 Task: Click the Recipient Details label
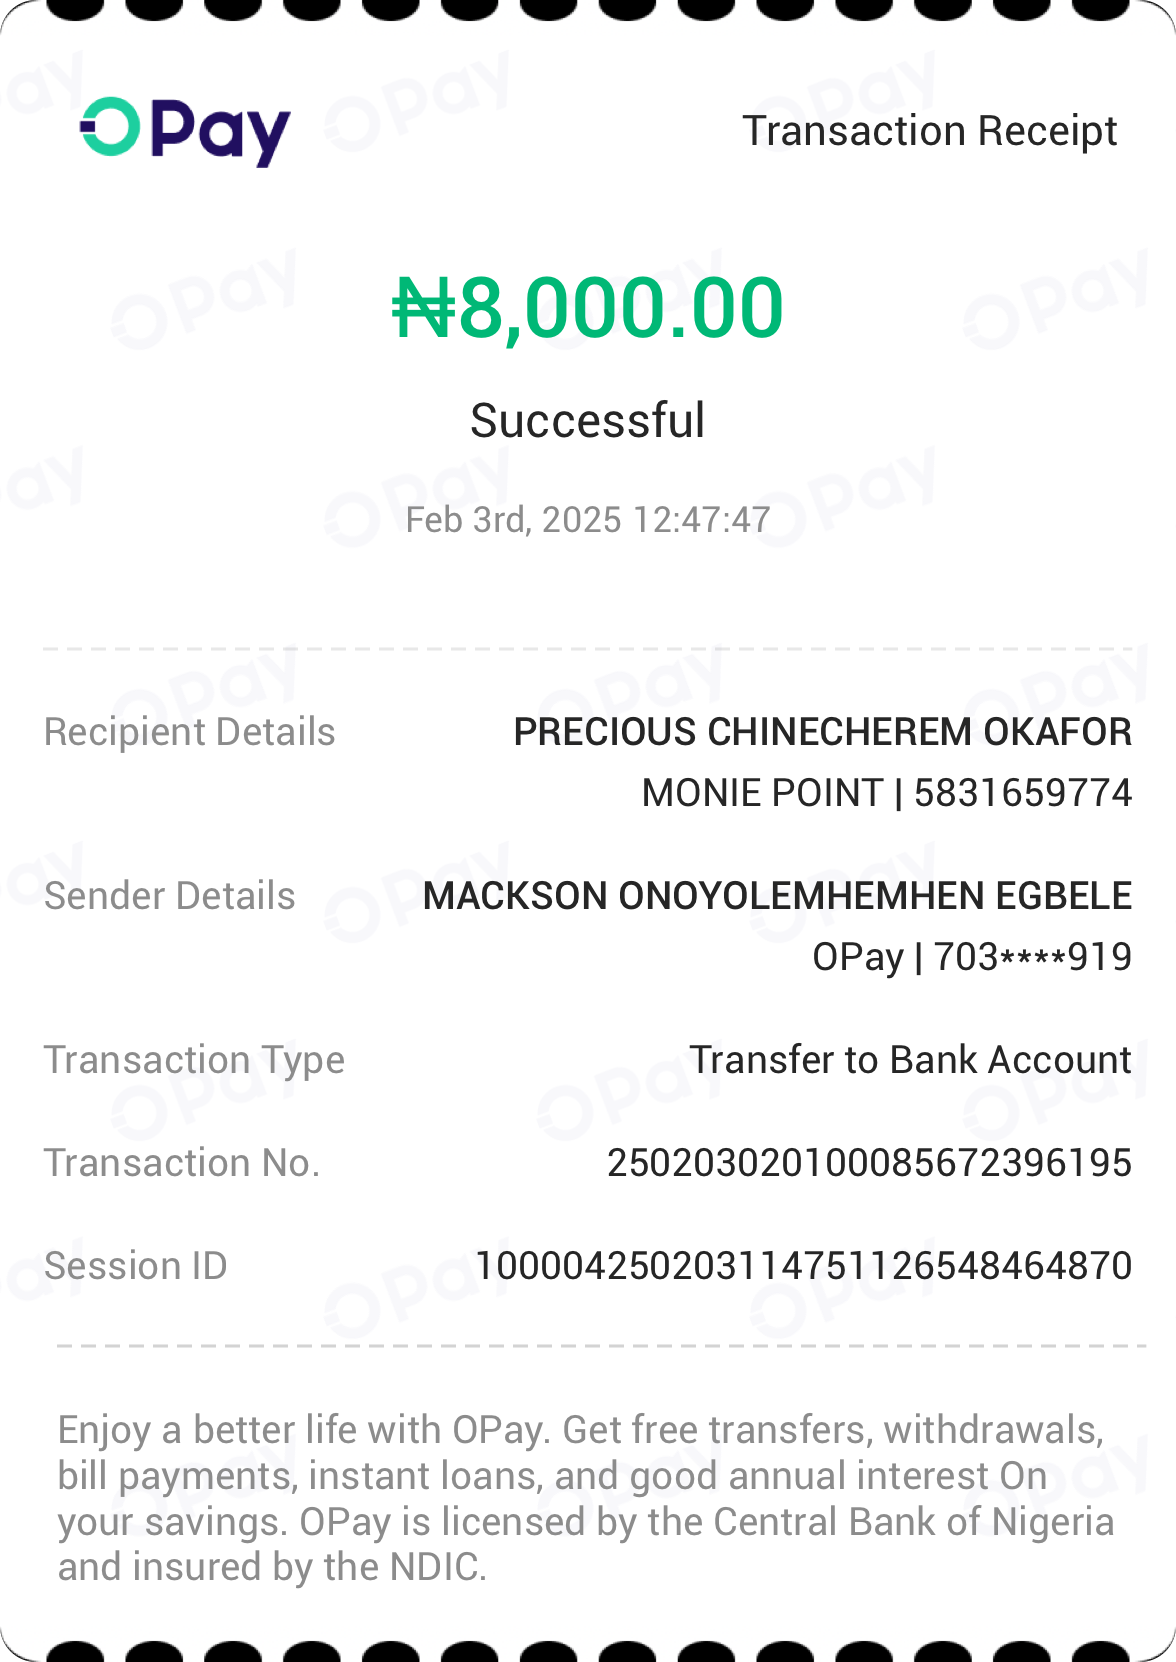[190, 732]
